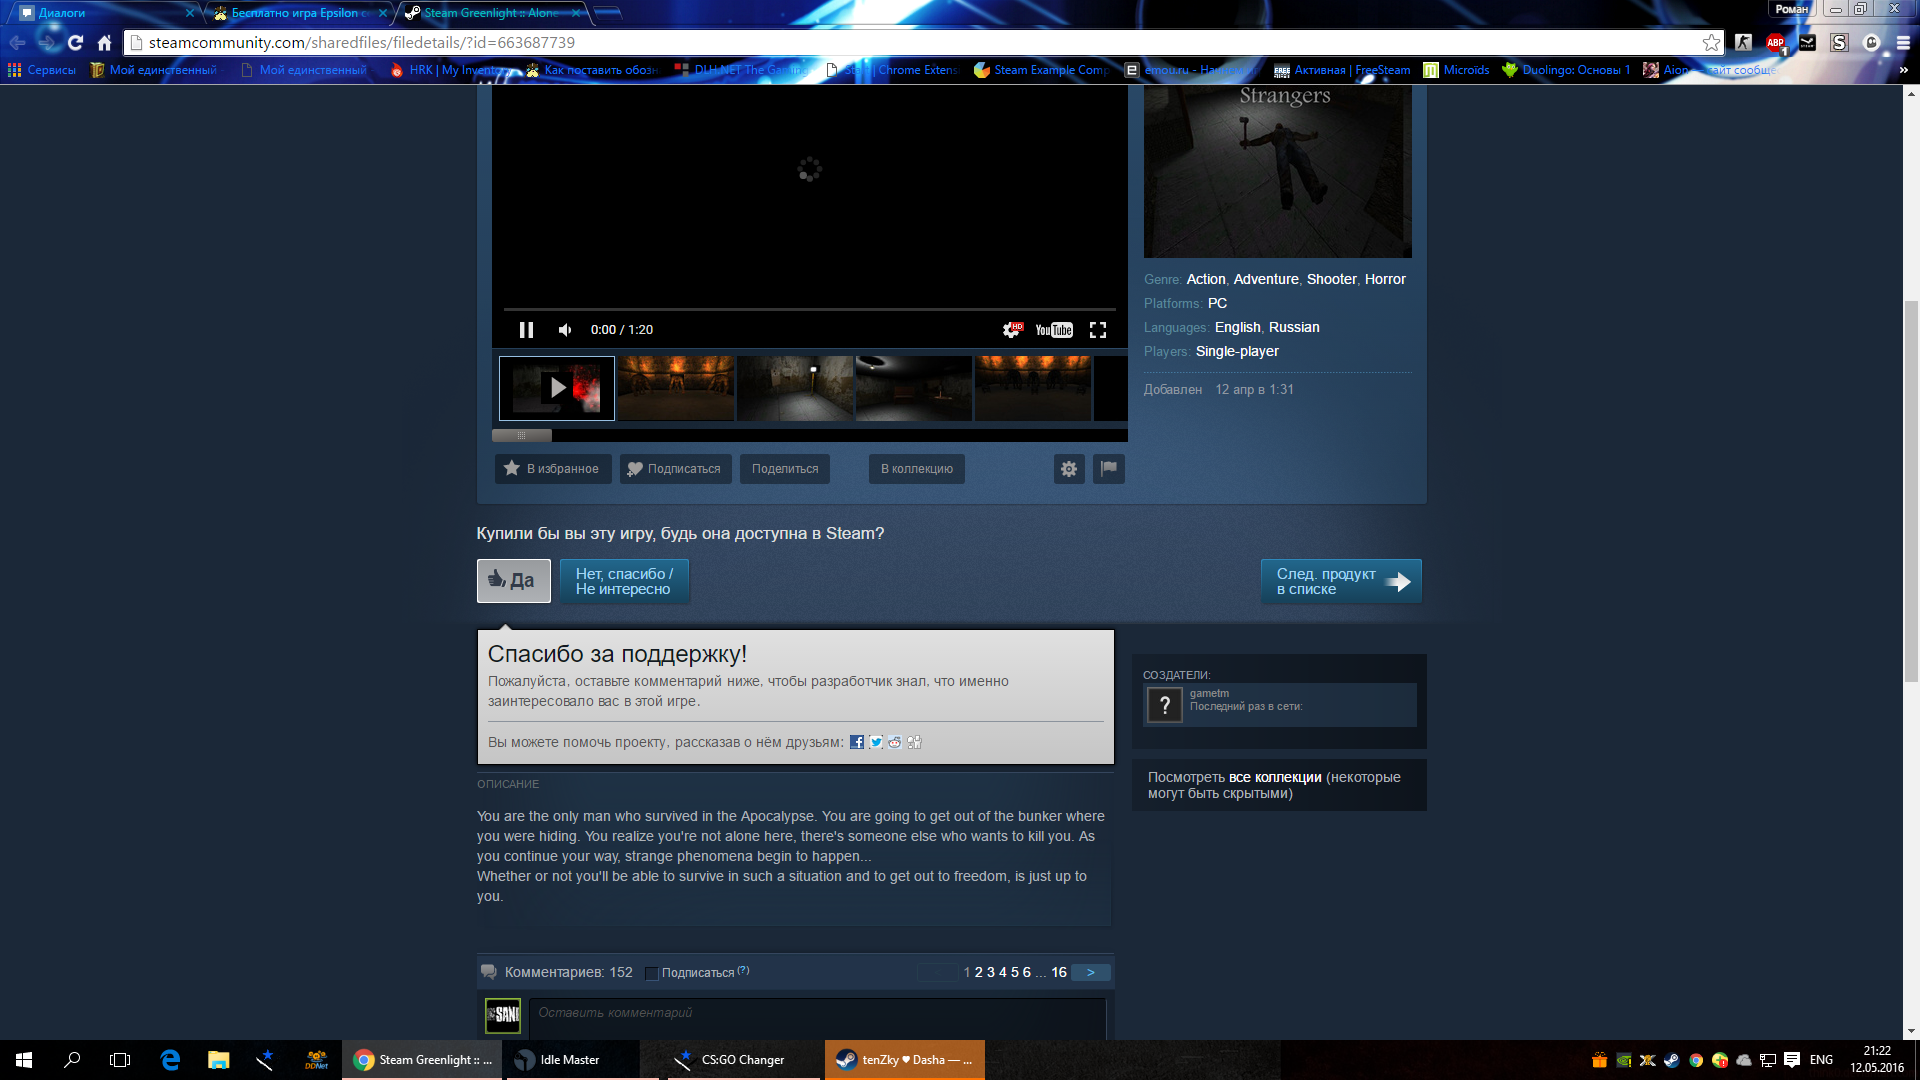1920x1080 pixels.
Task: Open File Explorer from the taskbar
Action: click(218, 1060)
